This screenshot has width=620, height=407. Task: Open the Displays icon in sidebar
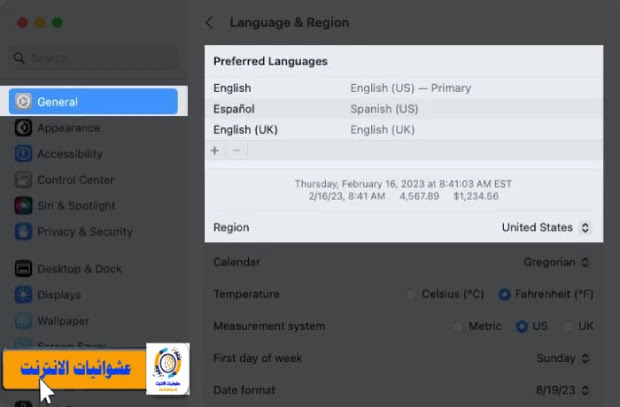coord(23,295)
